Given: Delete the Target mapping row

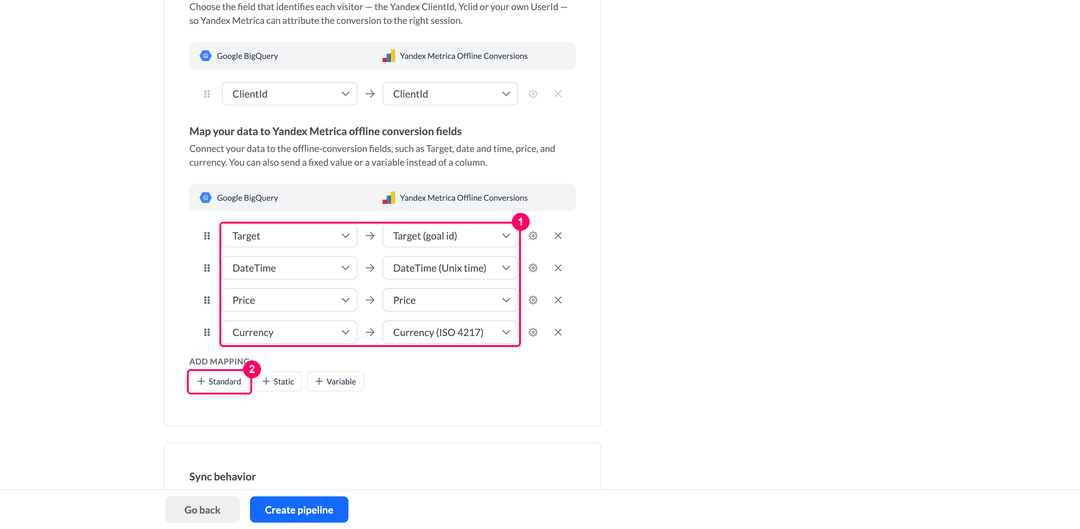Looking at the screenshot, I should point(558,236).
